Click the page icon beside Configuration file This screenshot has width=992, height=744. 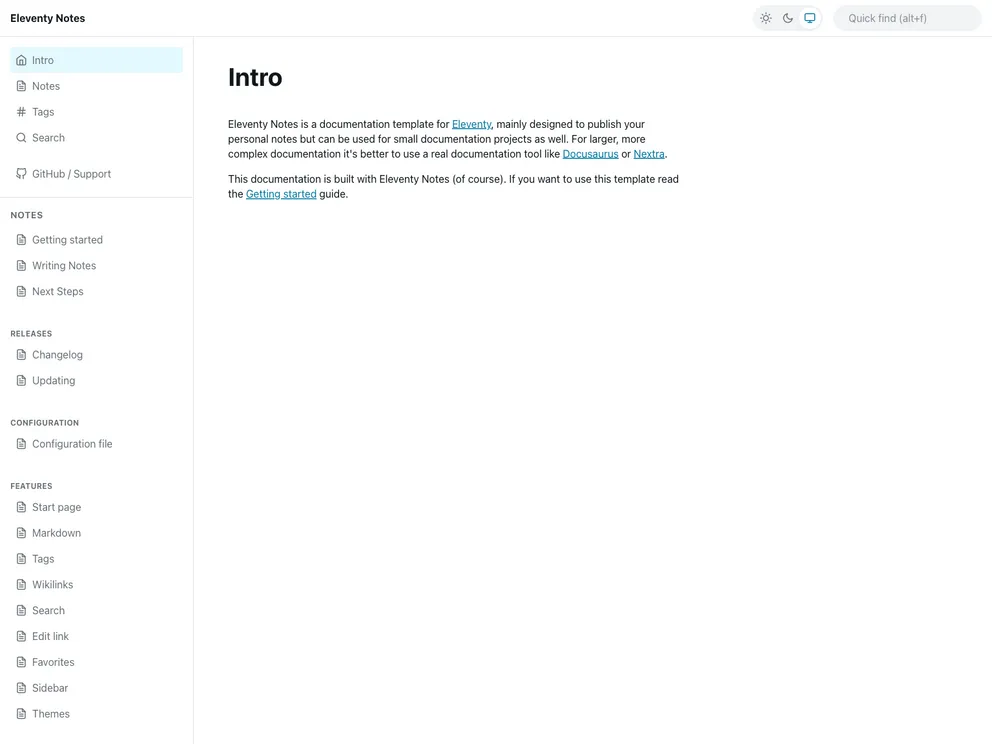pyautogui.click(x=22, y=444)
